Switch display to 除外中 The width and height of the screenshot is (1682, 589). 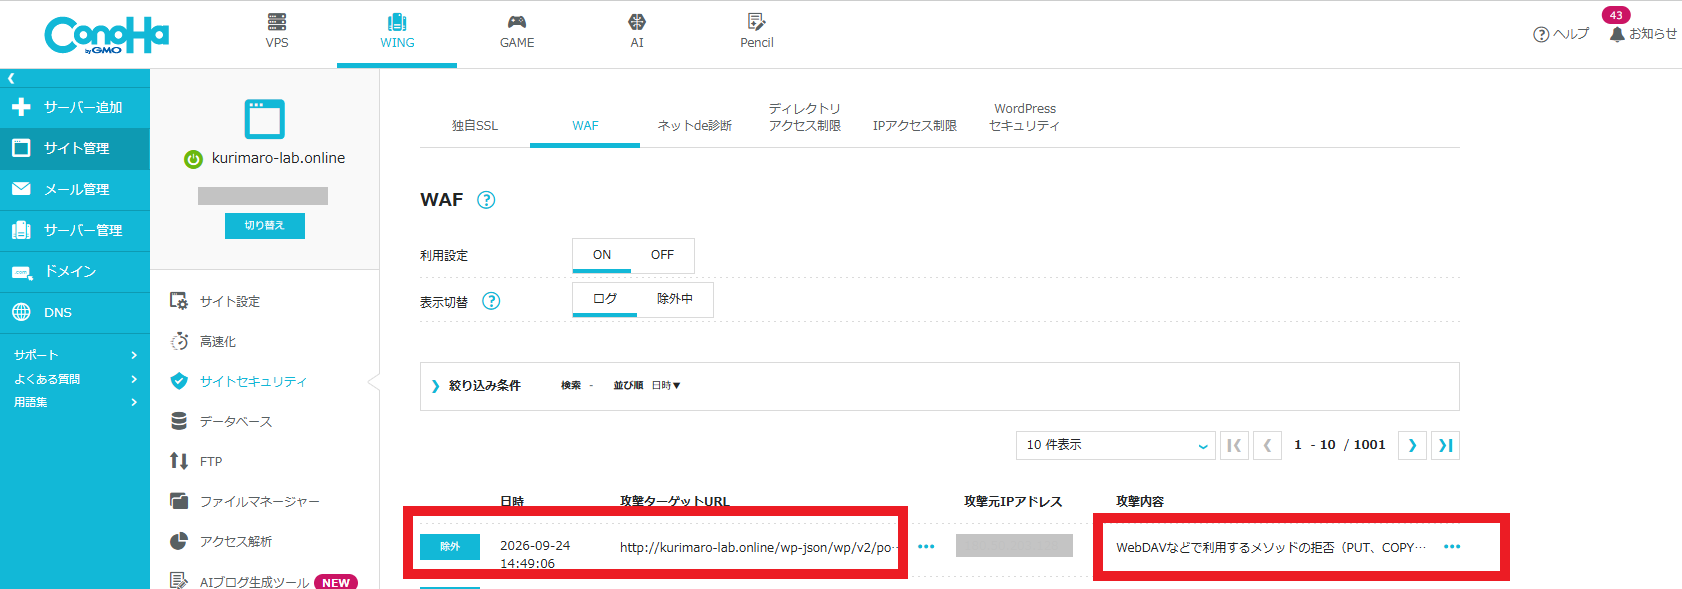click(x=675, y=299)
